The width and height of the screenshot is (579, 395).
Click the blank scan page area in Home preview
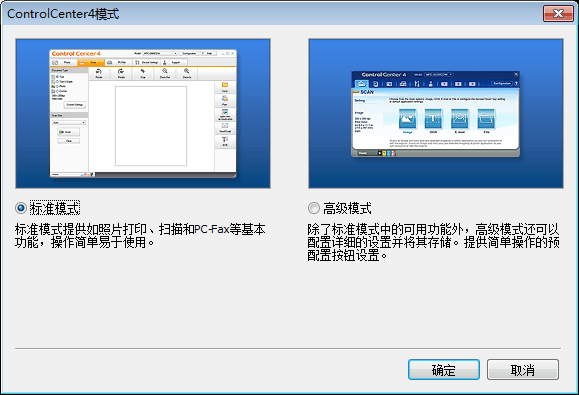click(151, 126)
